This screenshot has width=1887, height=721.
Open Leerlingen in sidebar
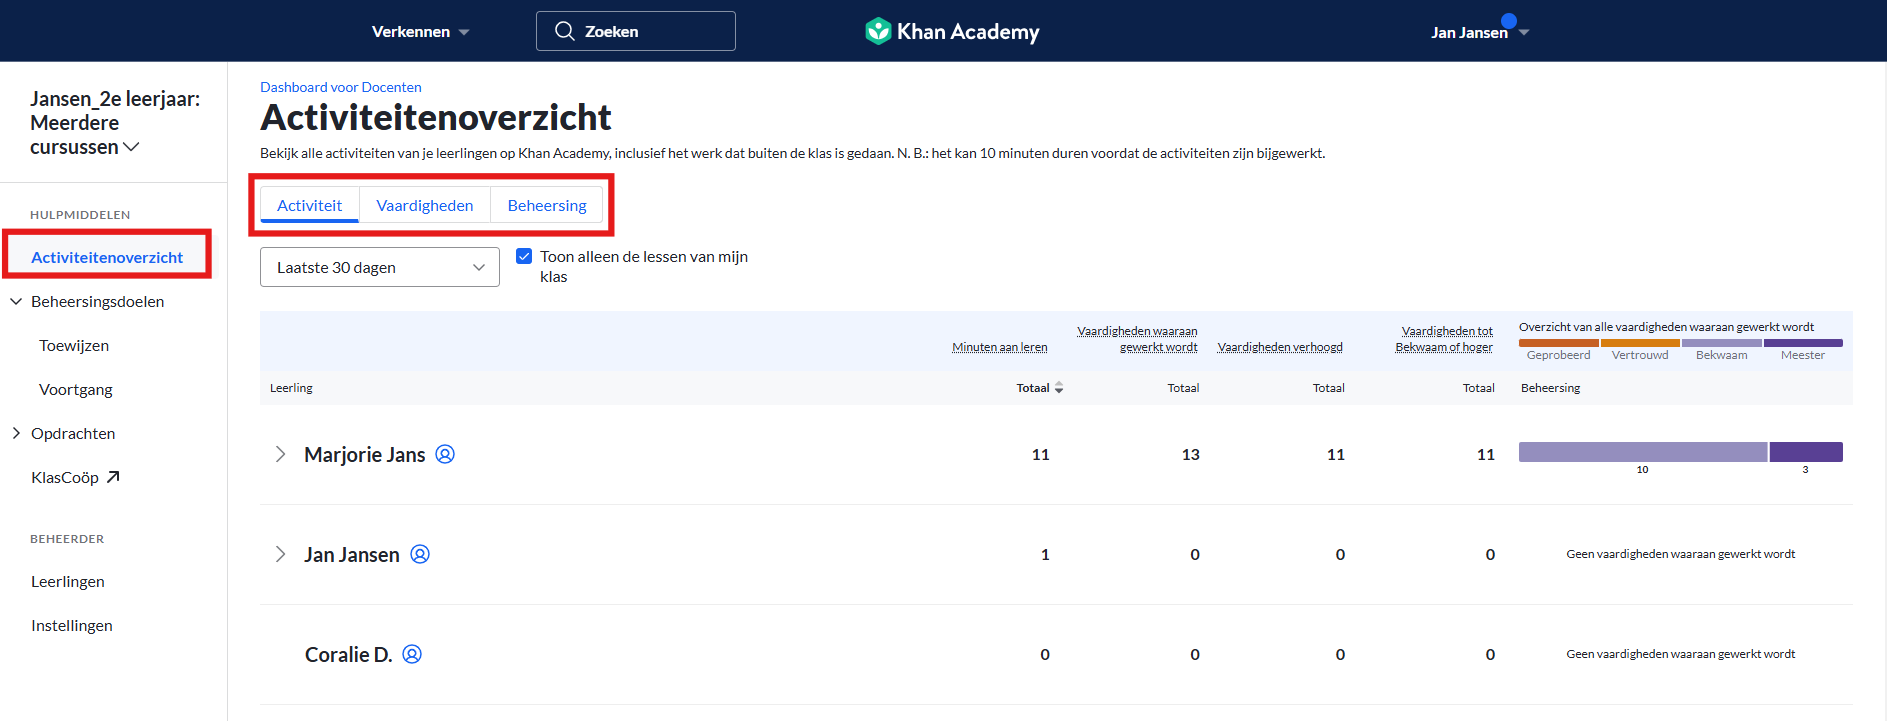[68, 581]
